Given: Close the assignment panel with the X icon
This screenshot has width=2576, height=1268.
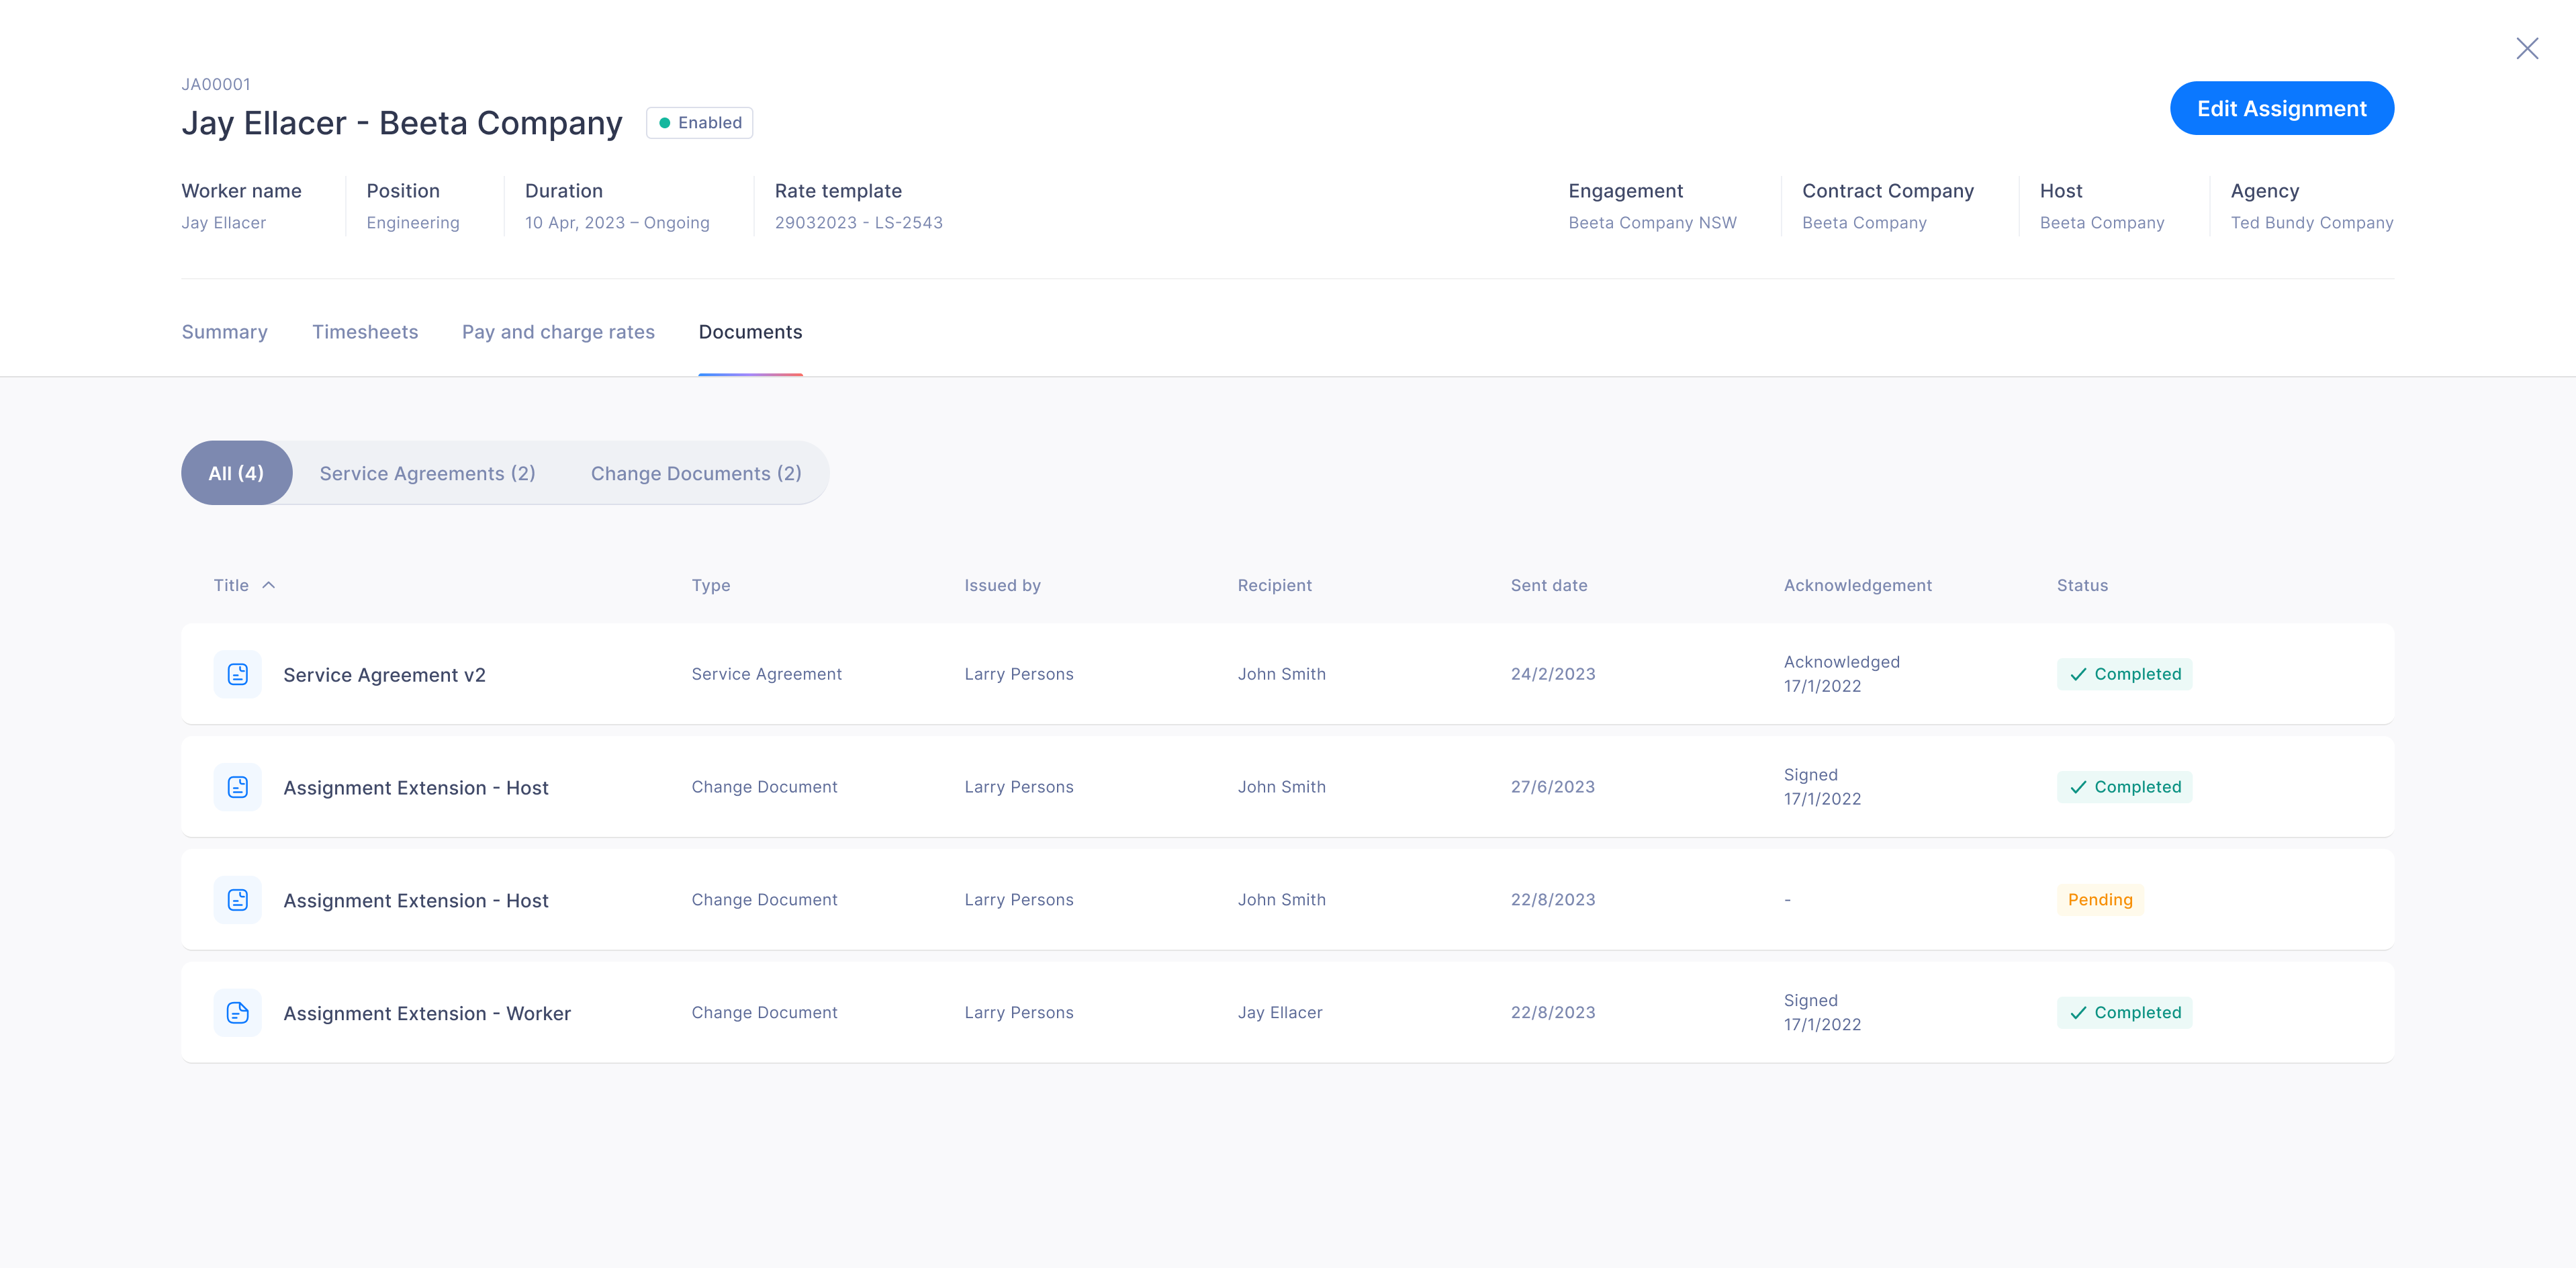Looking at the screenshot, I should click(2527, 48).
